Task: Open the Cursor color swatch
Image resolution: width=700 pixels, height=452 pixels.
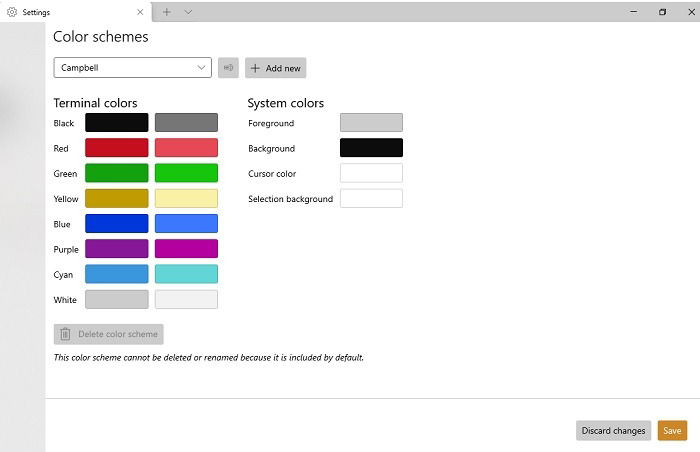Action: point(371,173)
